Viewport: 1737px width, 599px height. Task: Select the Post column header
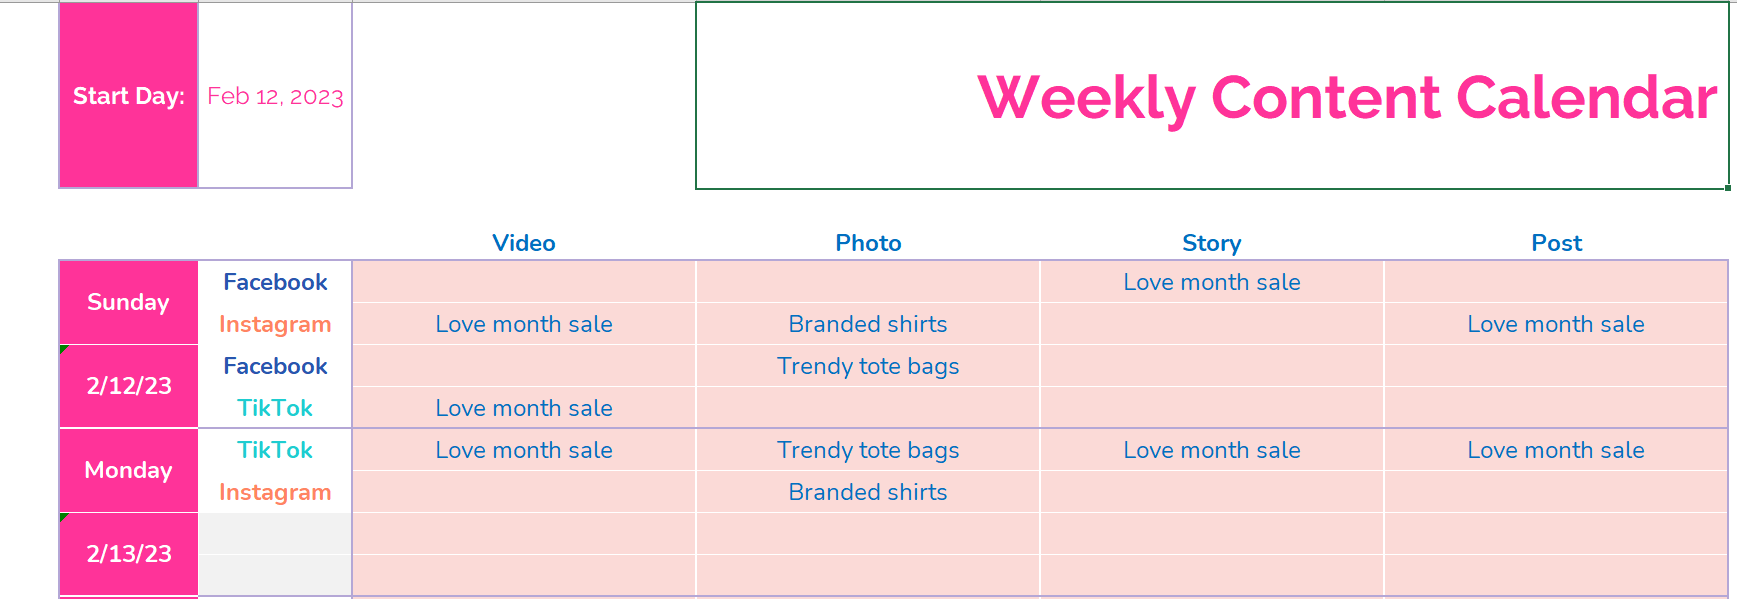pos(1556,243)
